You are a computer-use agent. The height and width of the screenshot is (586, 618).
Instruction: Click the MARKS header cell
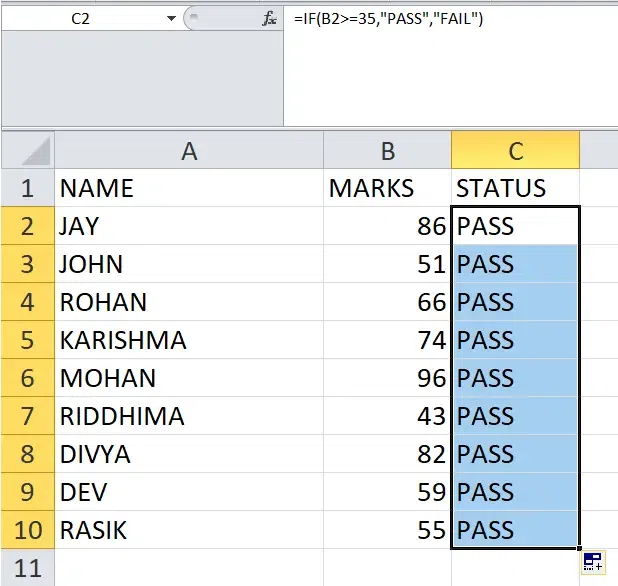pyautogui.click(x=387, y=188)
